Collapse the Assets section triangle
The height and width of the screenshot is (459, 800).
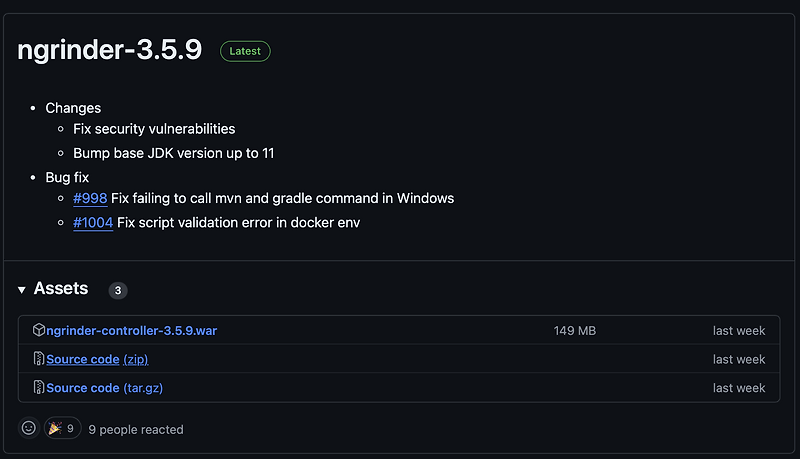(22, 290)
